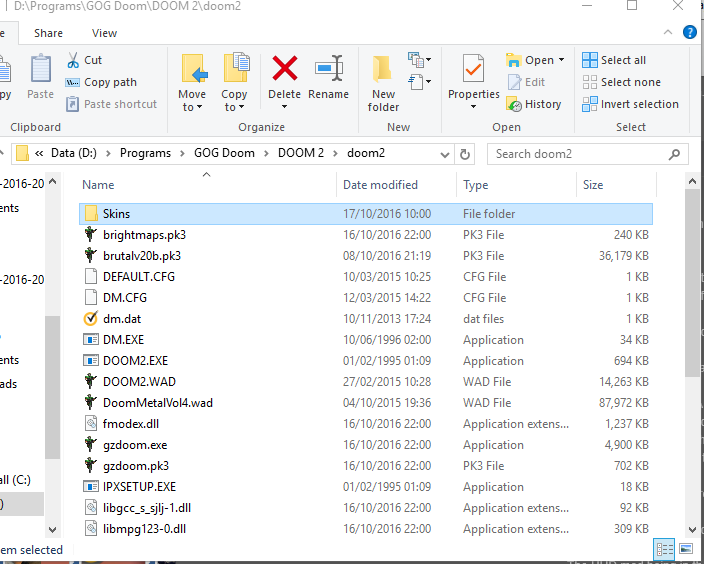Click navigation pane scrollbar up arrow
Screen dimensions: 704x564
(53, 181)
